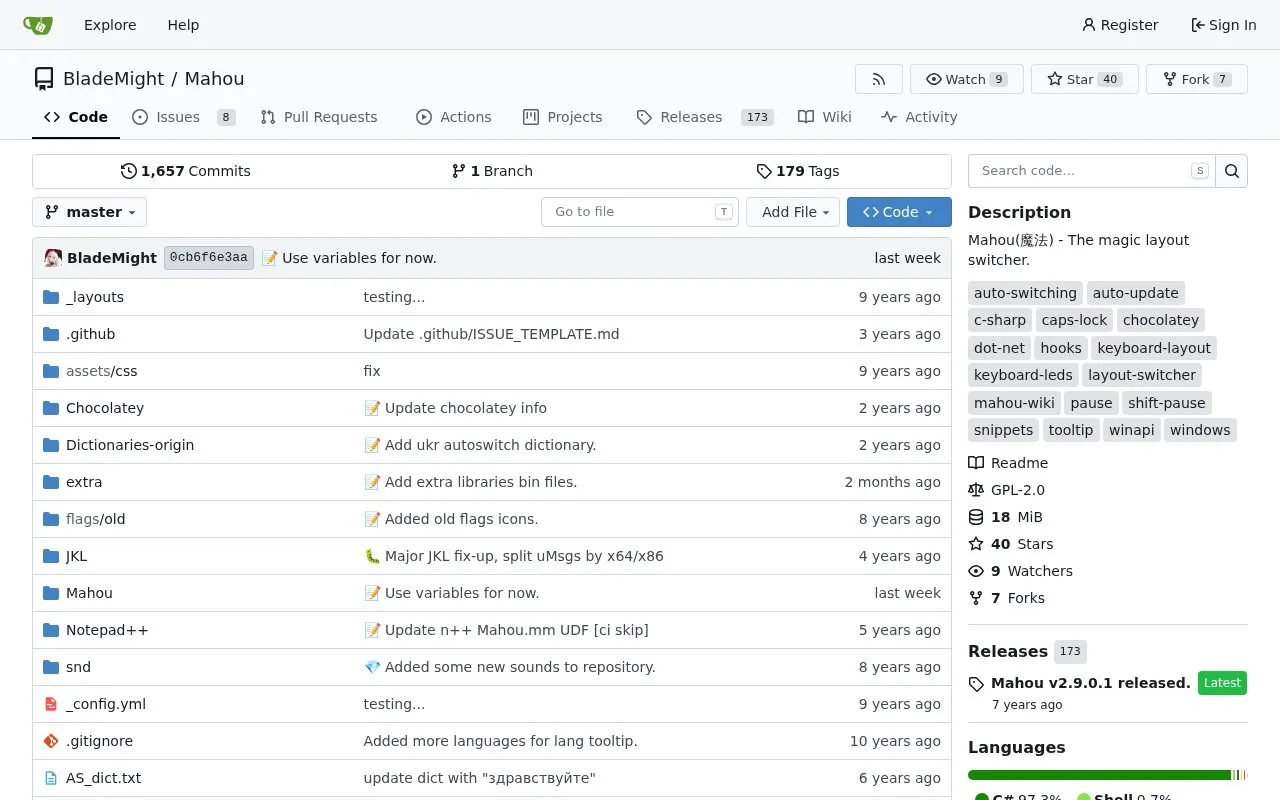Open the Wiki tab
The width and height of the screenshot is (1280, 800).
coord(825,117)
